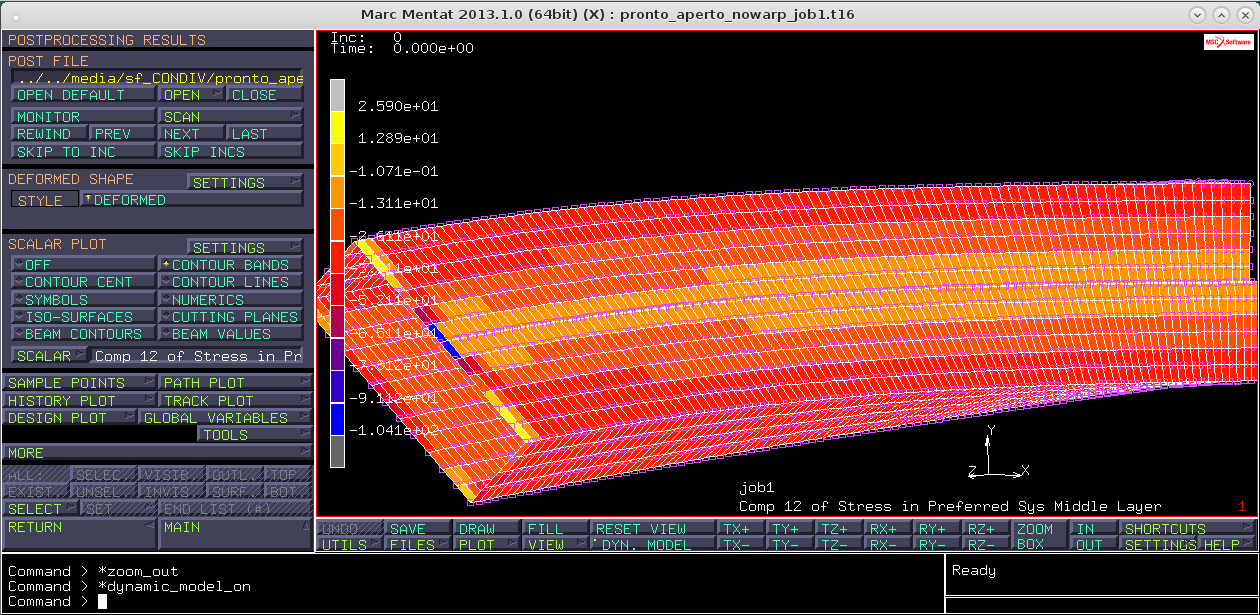
Task: Click FILL to fit the view
Action: pos(557,528)
